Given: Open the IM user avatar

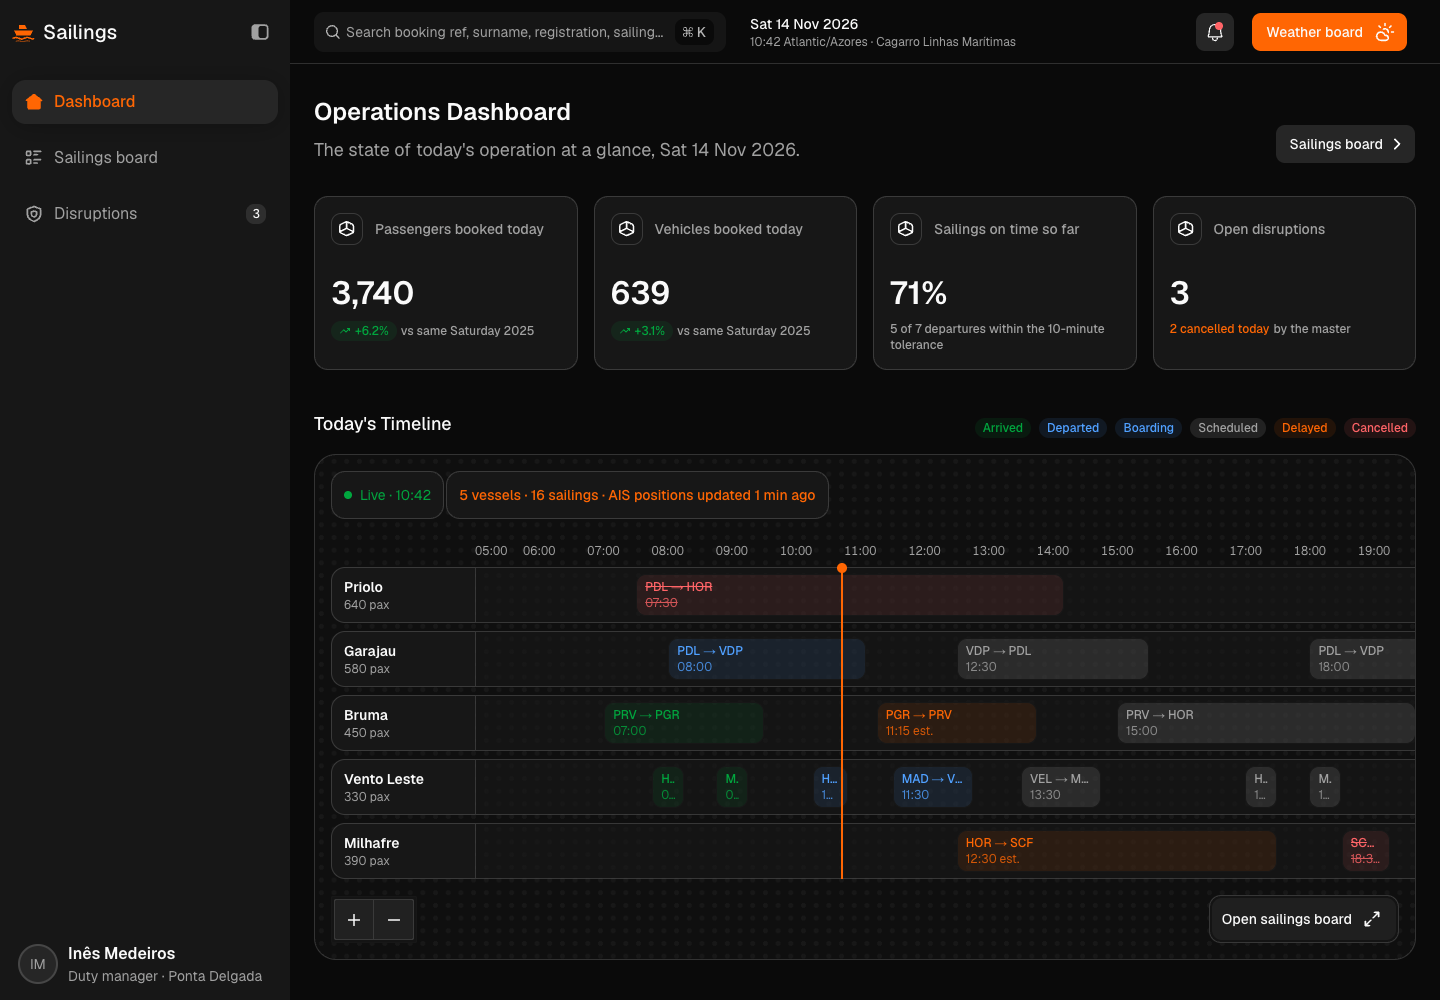Looking at the screenshot, I should coord(38,964).
